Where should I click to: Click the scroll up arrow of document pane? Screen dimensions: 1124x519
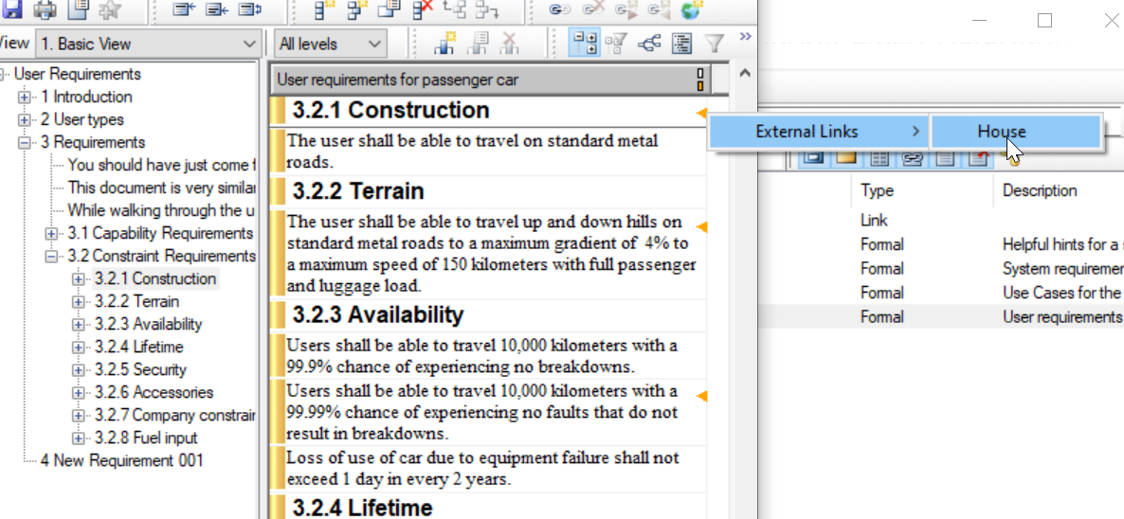744,74
